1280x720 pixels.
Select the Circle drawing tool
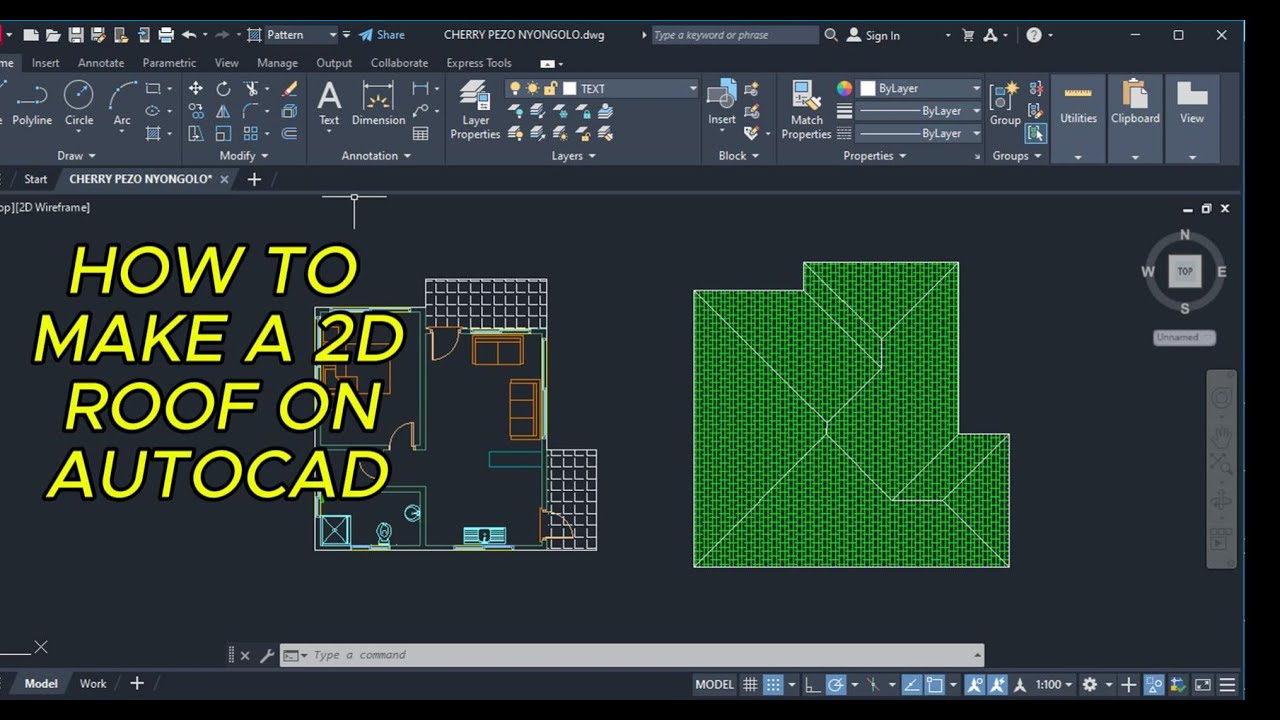pos(79,104)
